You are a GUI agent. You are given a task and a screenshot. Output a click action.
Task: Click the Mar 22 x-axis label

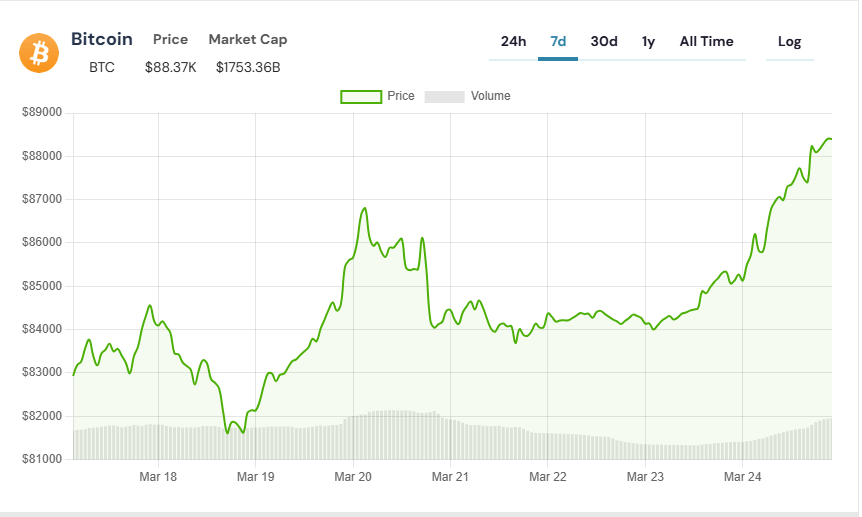pyautogui.click(x=548, y=477)
